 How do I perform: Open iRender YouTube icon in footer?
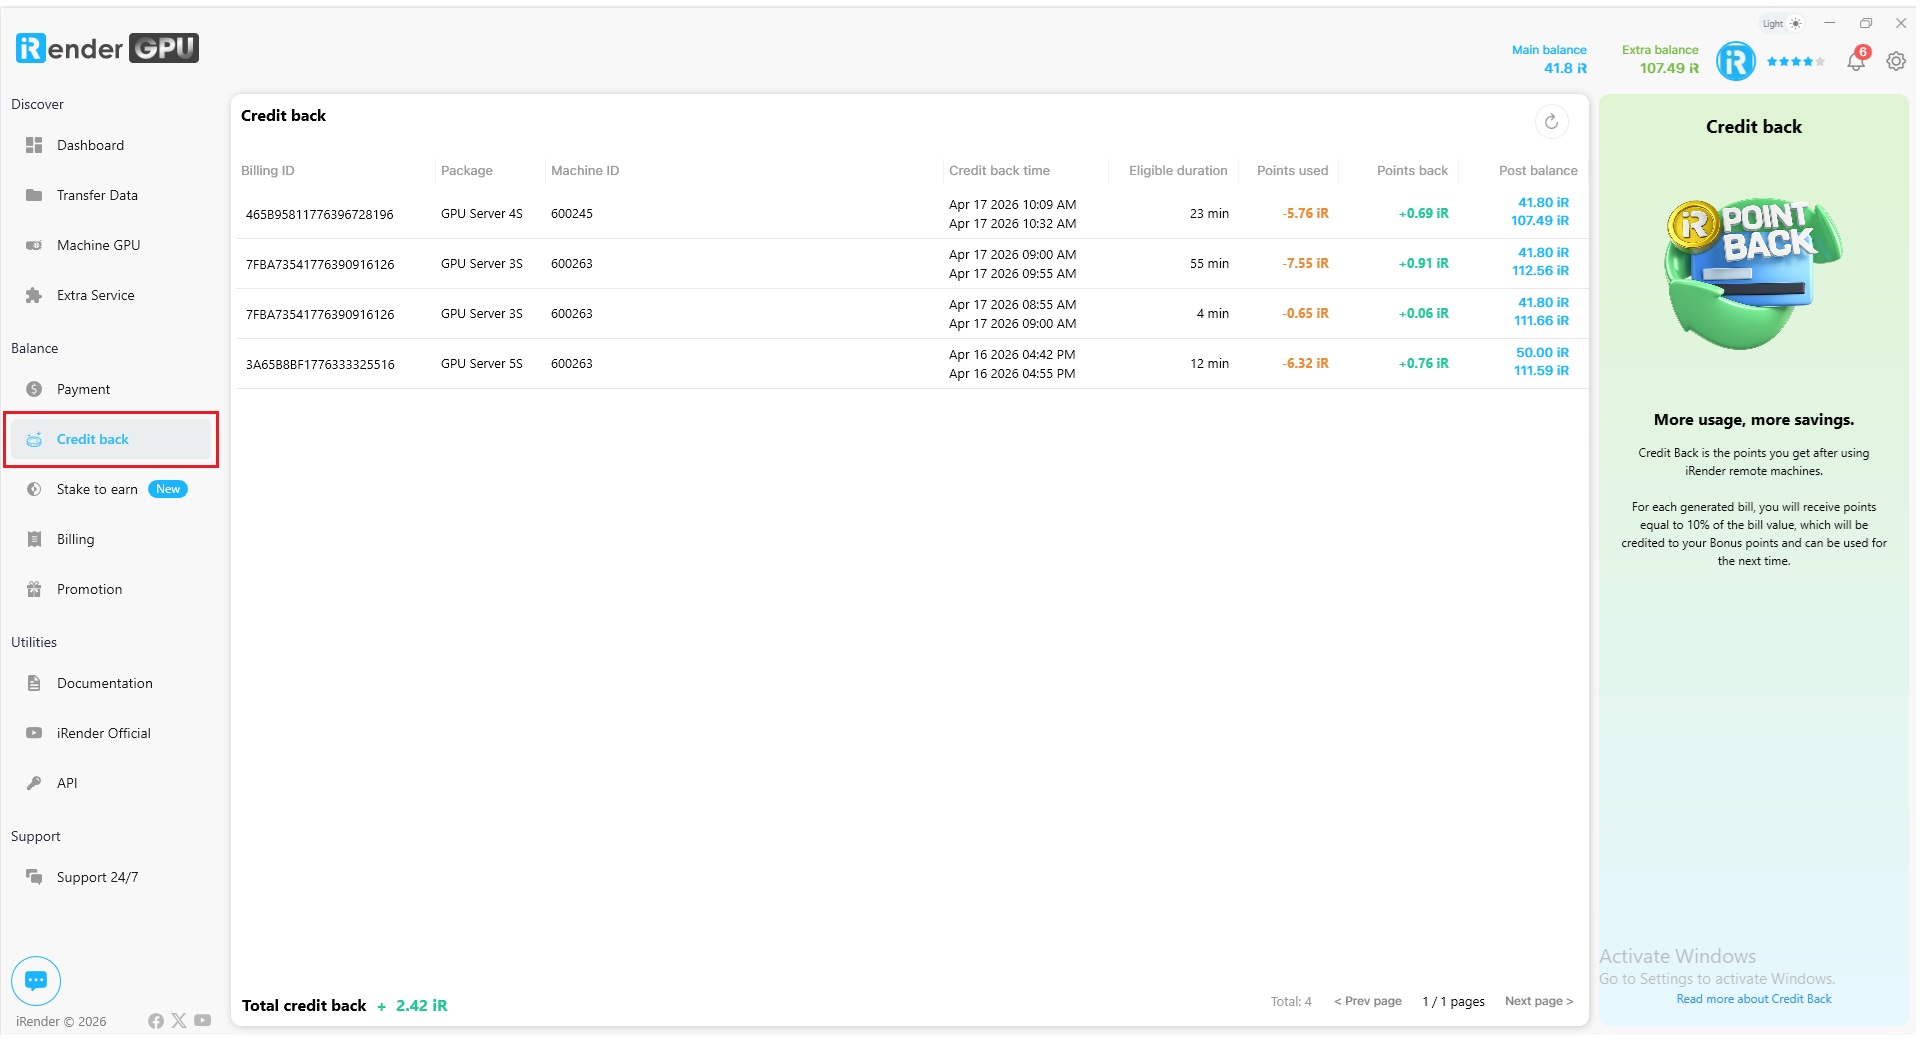[203, 1021]
